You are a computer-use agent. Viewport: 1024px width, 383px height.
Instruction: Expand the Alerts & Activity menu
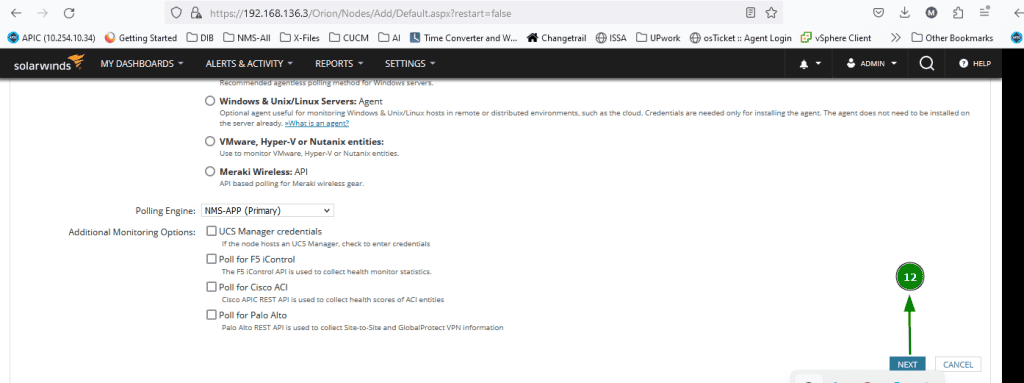tap(249, 63)
